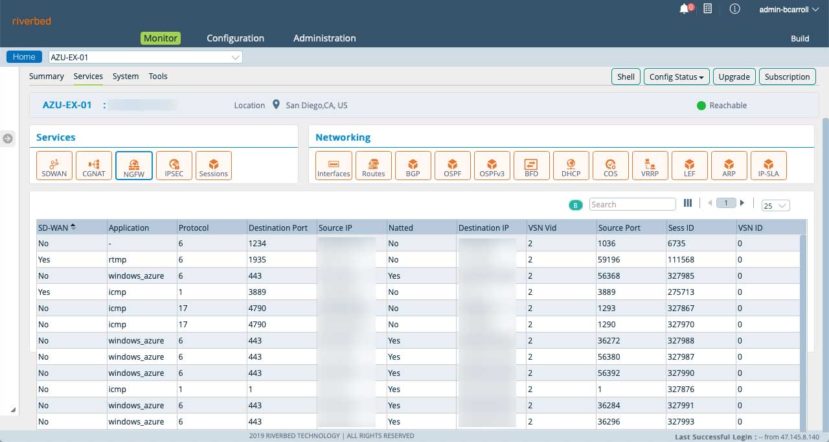
Task: Click the Subscription button
Action: click(x=787, y=77)
